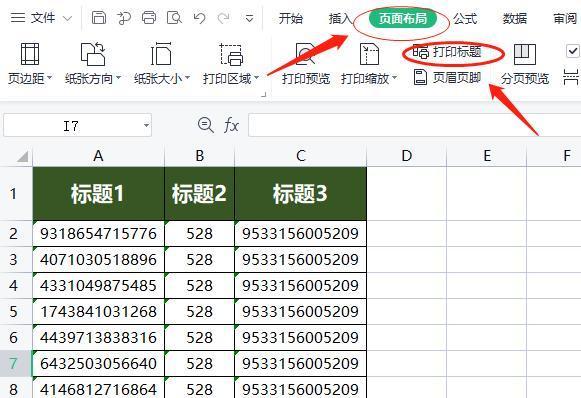Screen dimensions: 581x398
Task: Open the Name Box dropdown arrow
Action: pyautogui.click(x=146, y=126)
